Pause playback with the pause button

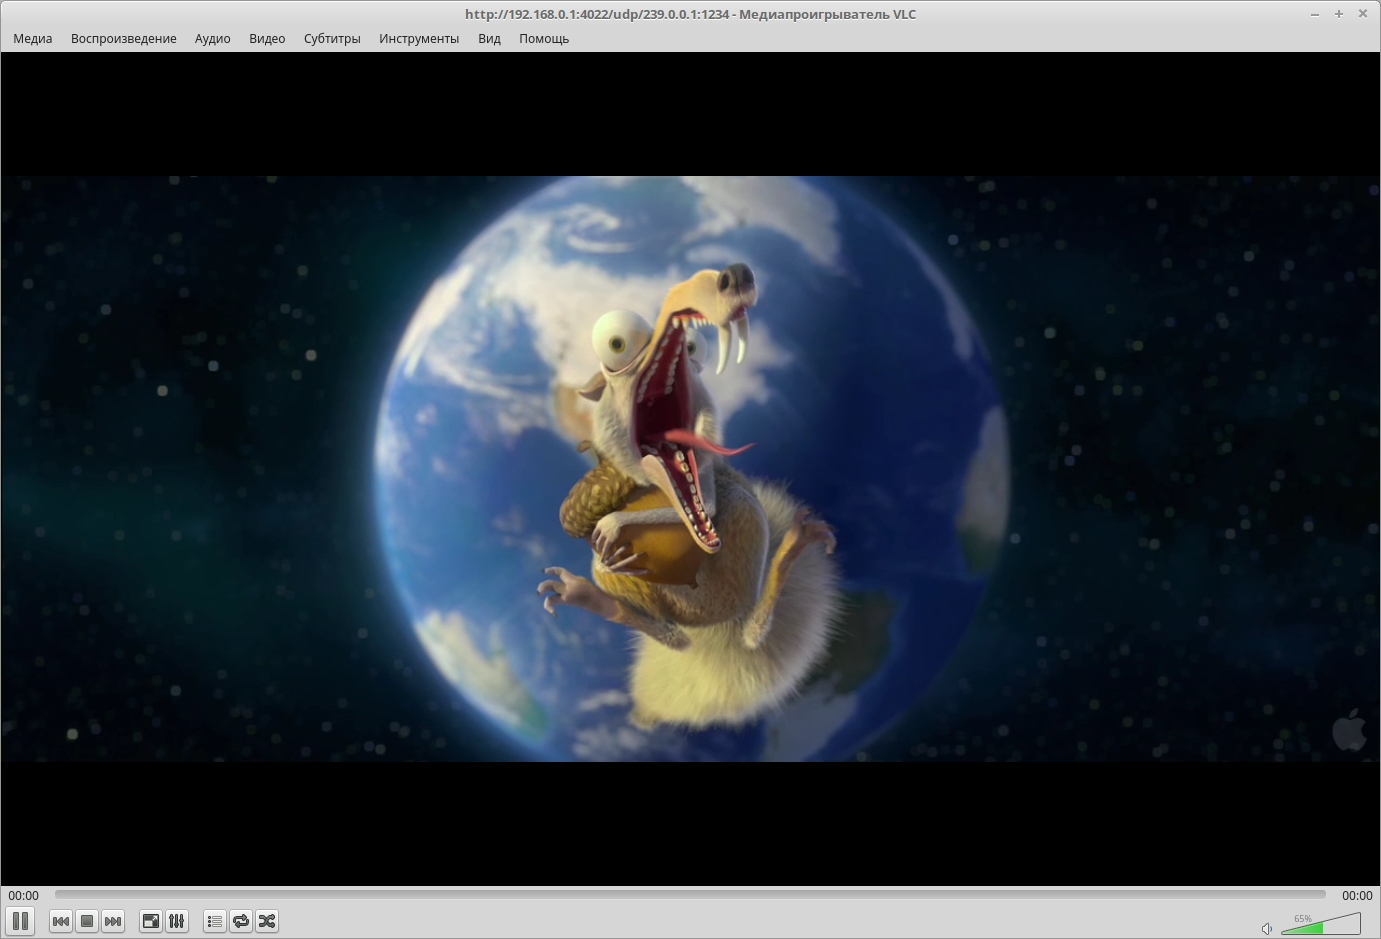(x=20, y=921)
